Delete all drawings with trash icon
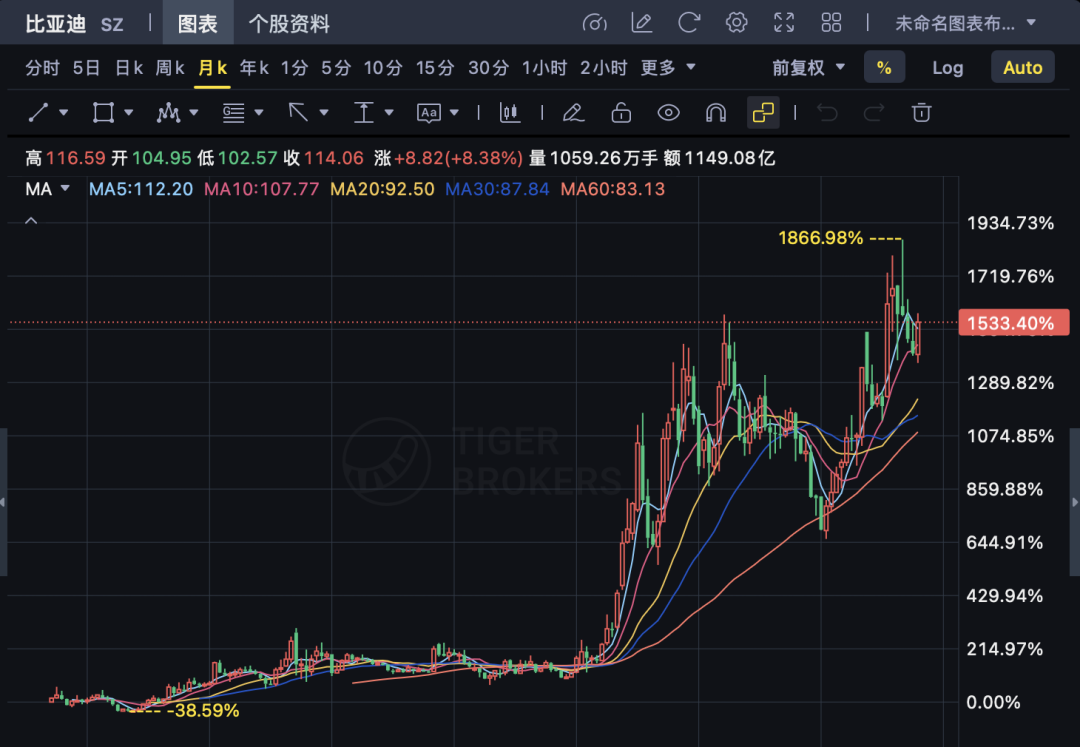Screen dimensions: 1080x747 [922, 112]
